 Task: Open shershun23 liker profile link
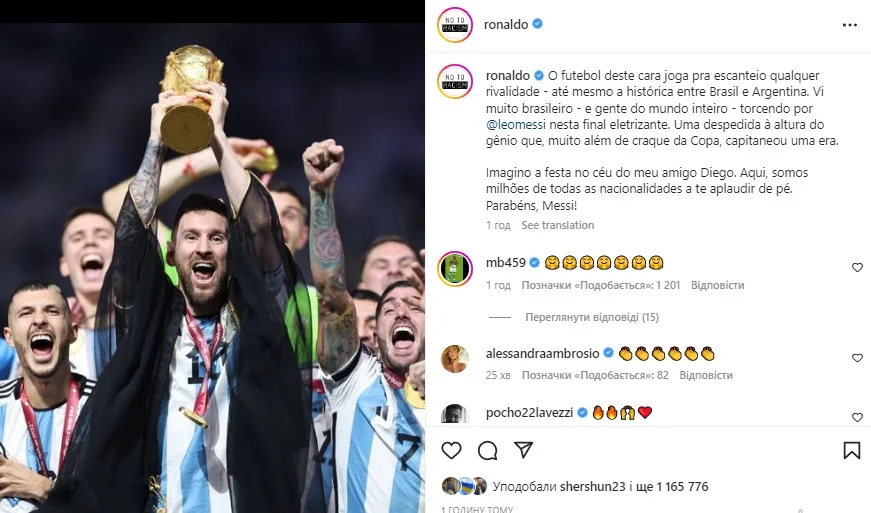[592, 486]
